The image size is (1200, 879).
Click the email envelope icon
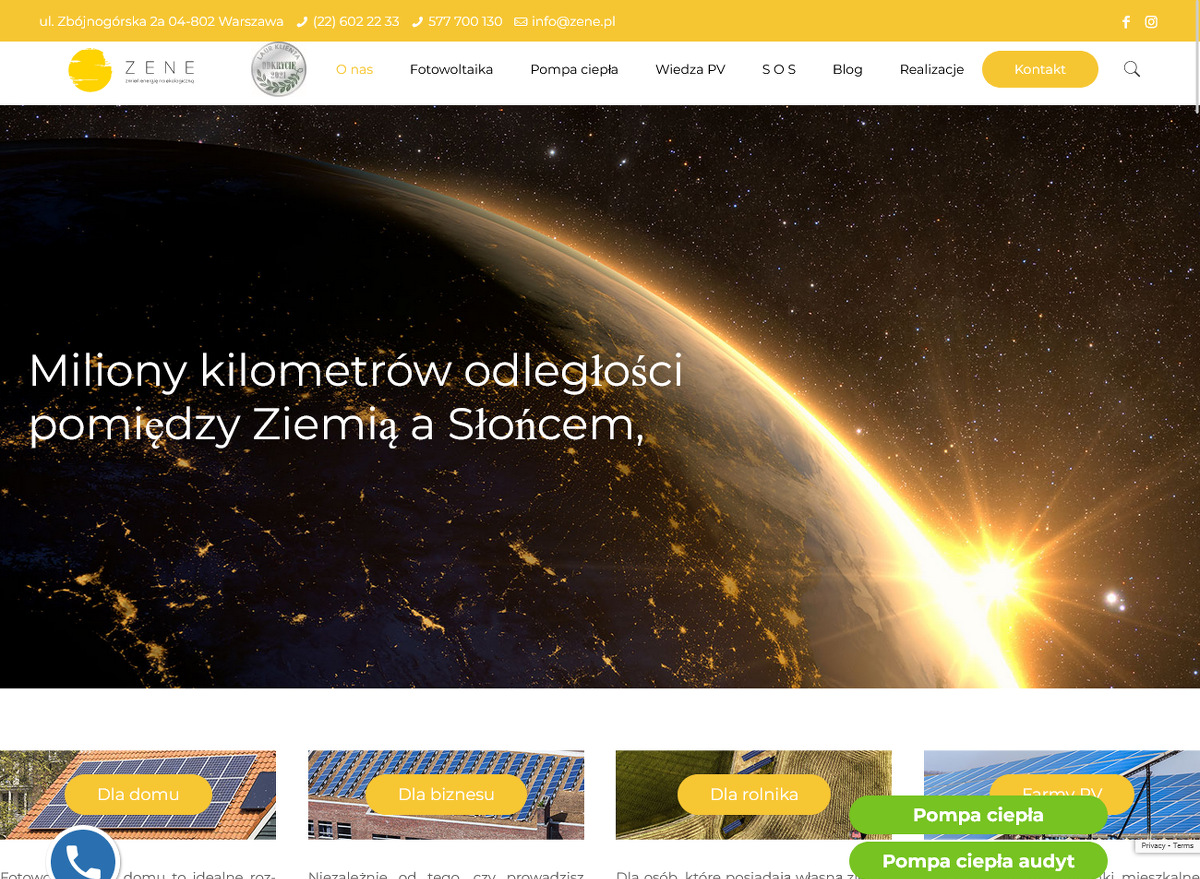click(x=521, y=22)
